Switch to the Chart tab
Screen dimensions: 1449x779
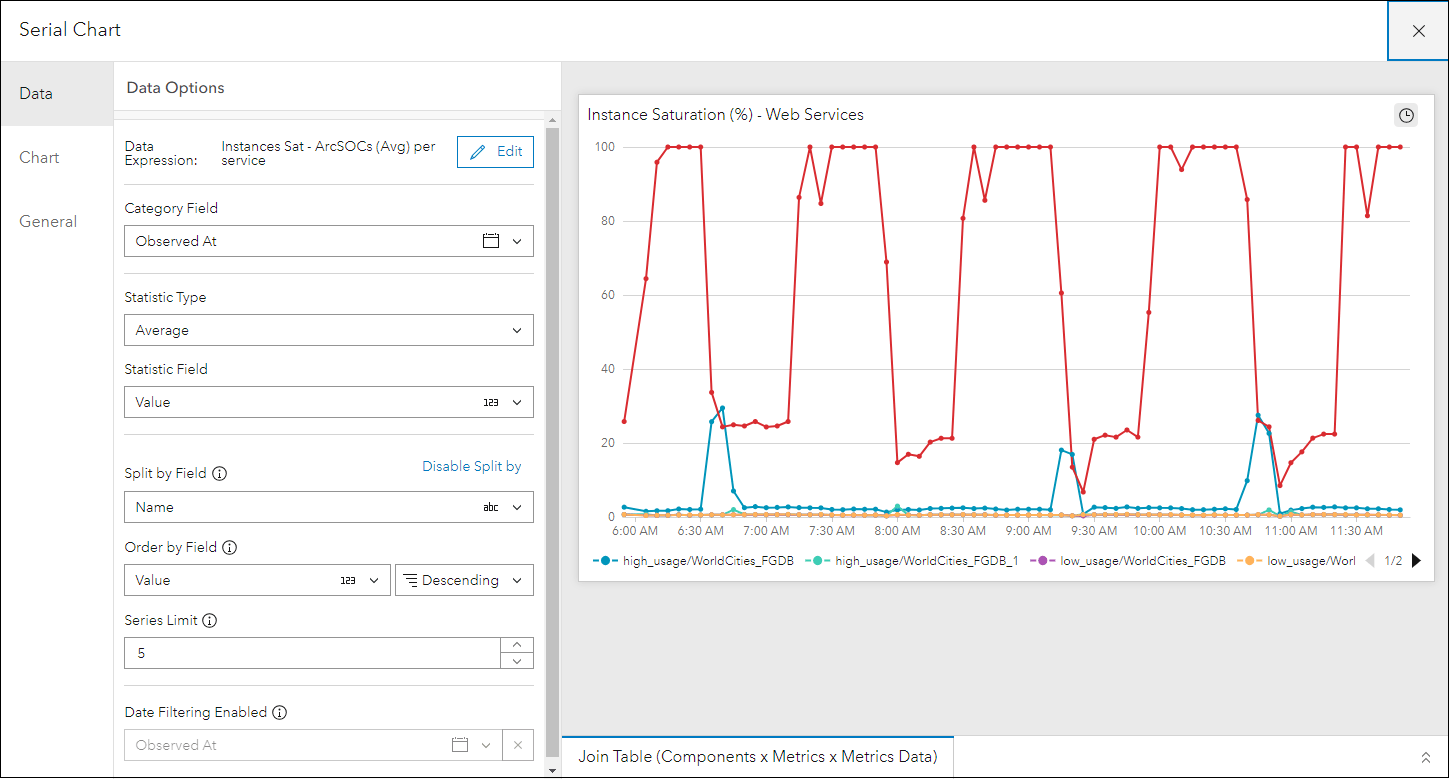click(40, 158)
